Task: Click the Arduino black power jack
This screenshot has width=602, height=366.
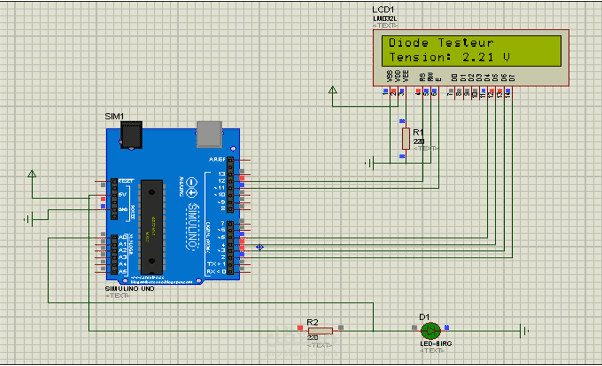Action: point(131,135)
